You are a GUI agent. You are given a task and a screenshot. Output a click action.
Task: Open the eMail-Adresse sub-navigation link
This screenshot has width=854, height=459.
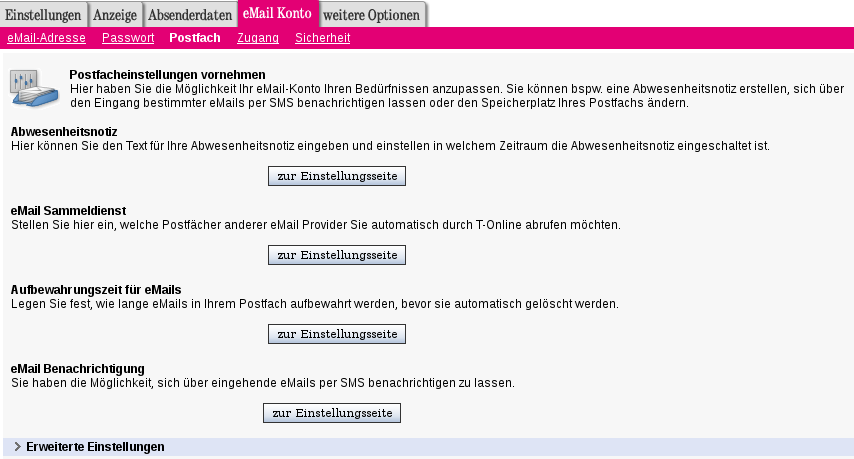click(x=46, y=38)
